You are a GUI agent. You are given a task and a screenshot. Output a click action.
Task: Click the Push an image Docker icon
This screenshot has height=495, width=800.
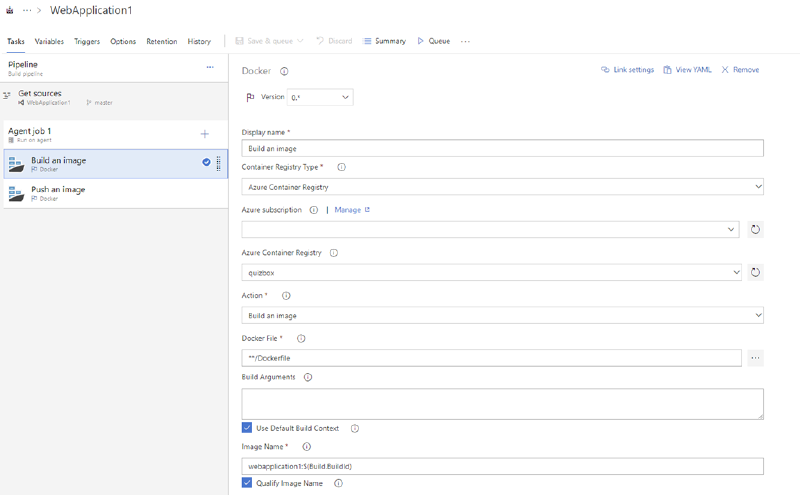click(x=16, y=193)
